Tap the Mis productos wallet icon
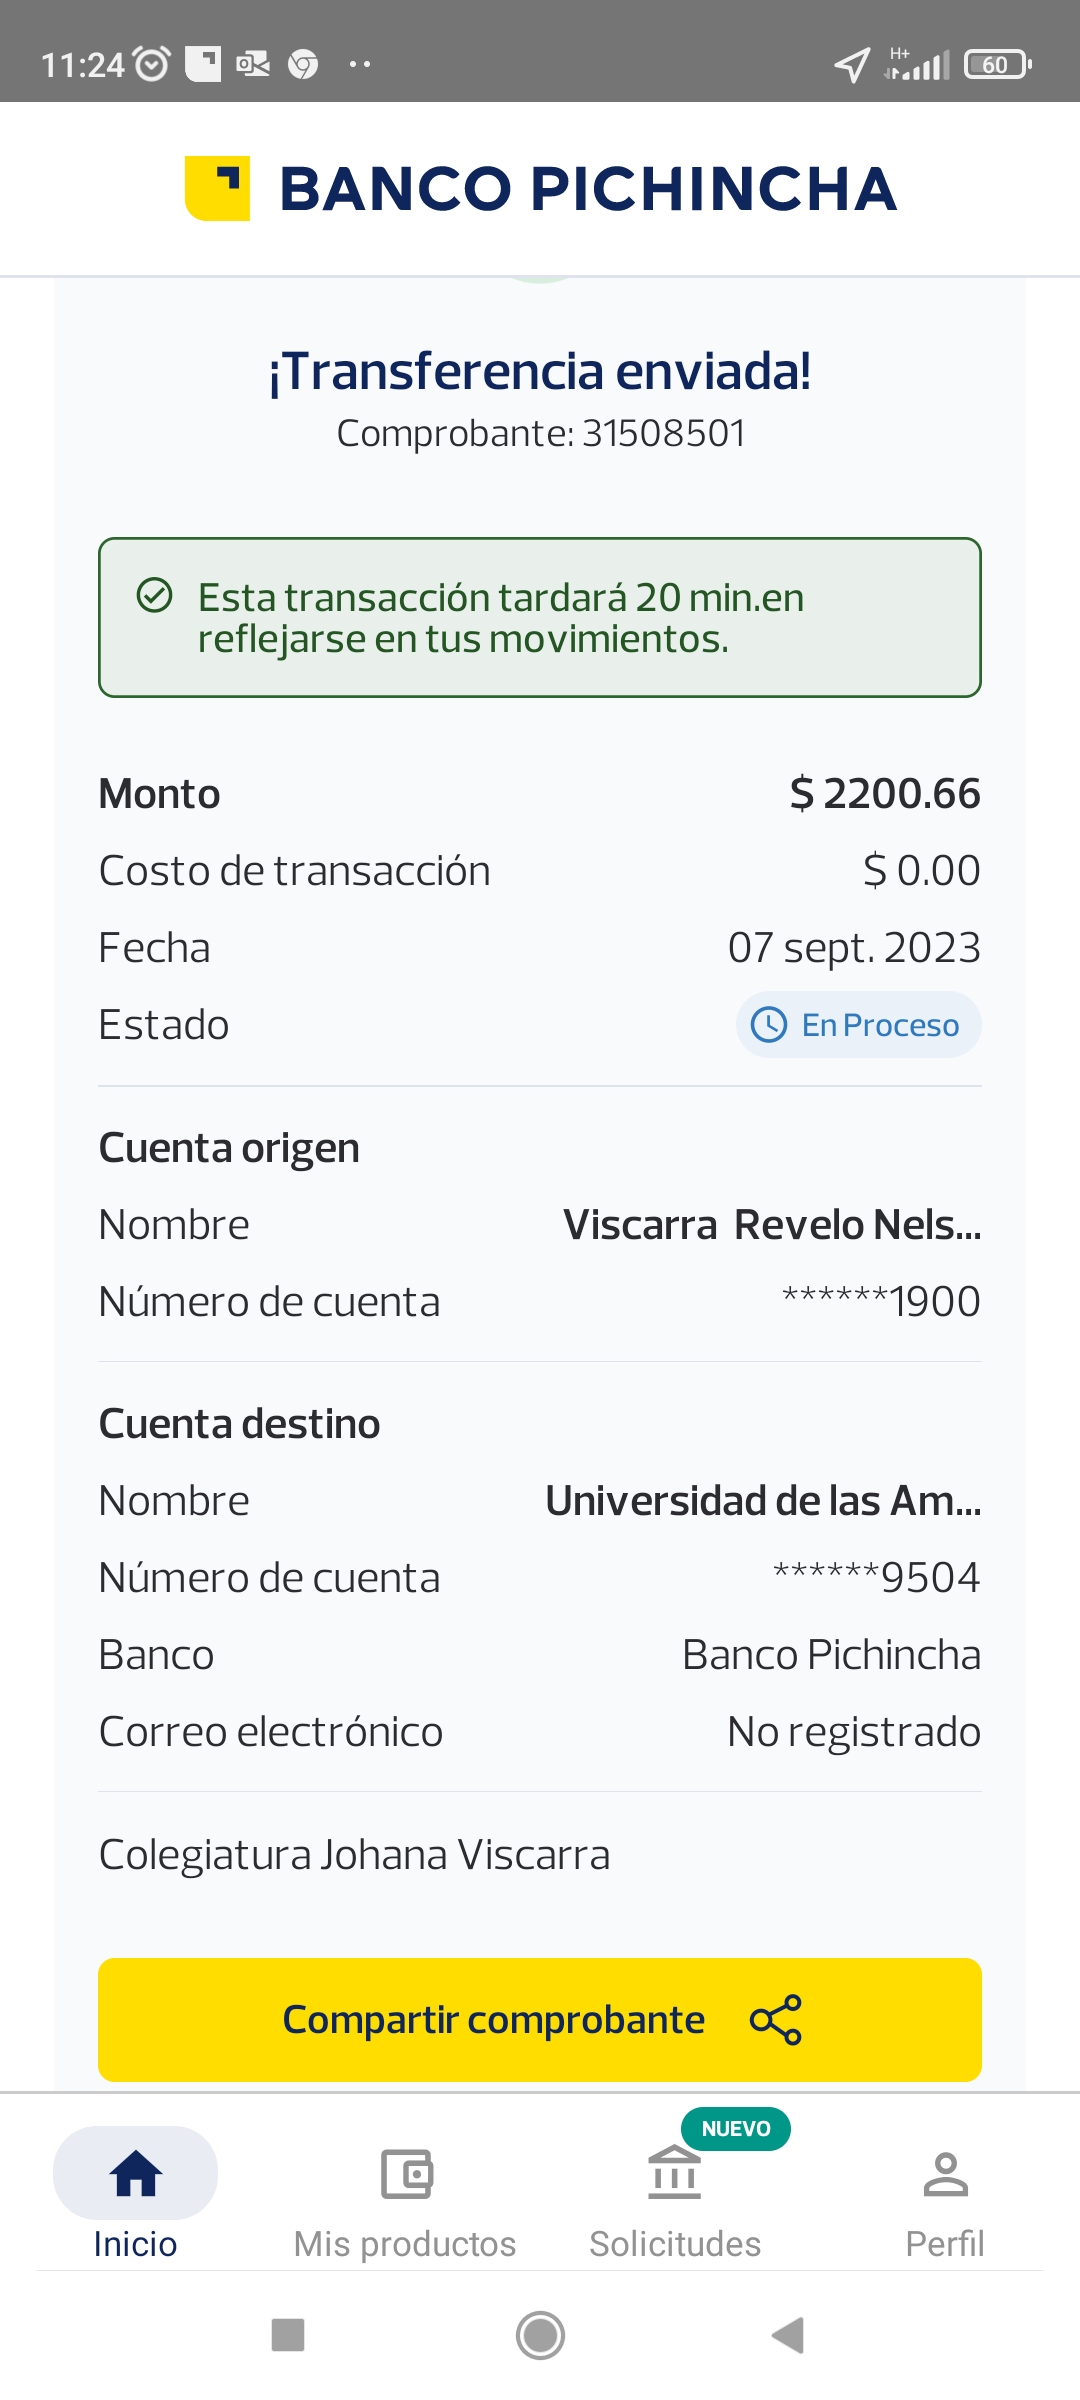 406,2174
